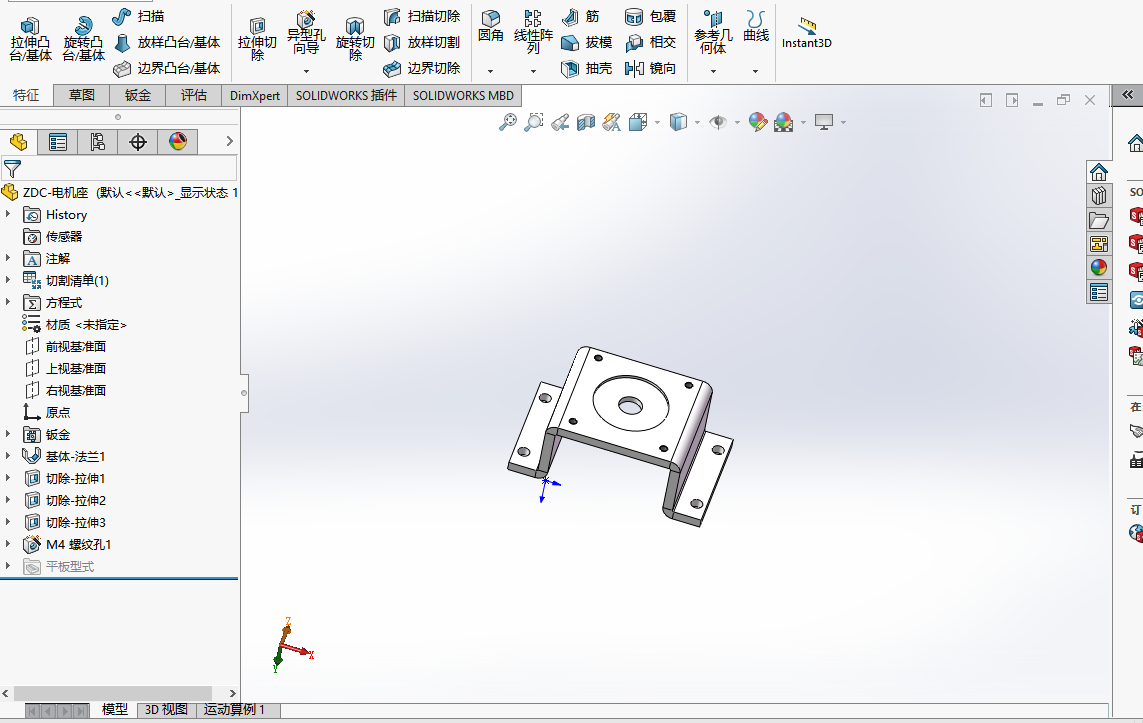Expand the 切割清单(1) cut list node
This screenshot has width=1143, height=723.
[8, 280]
